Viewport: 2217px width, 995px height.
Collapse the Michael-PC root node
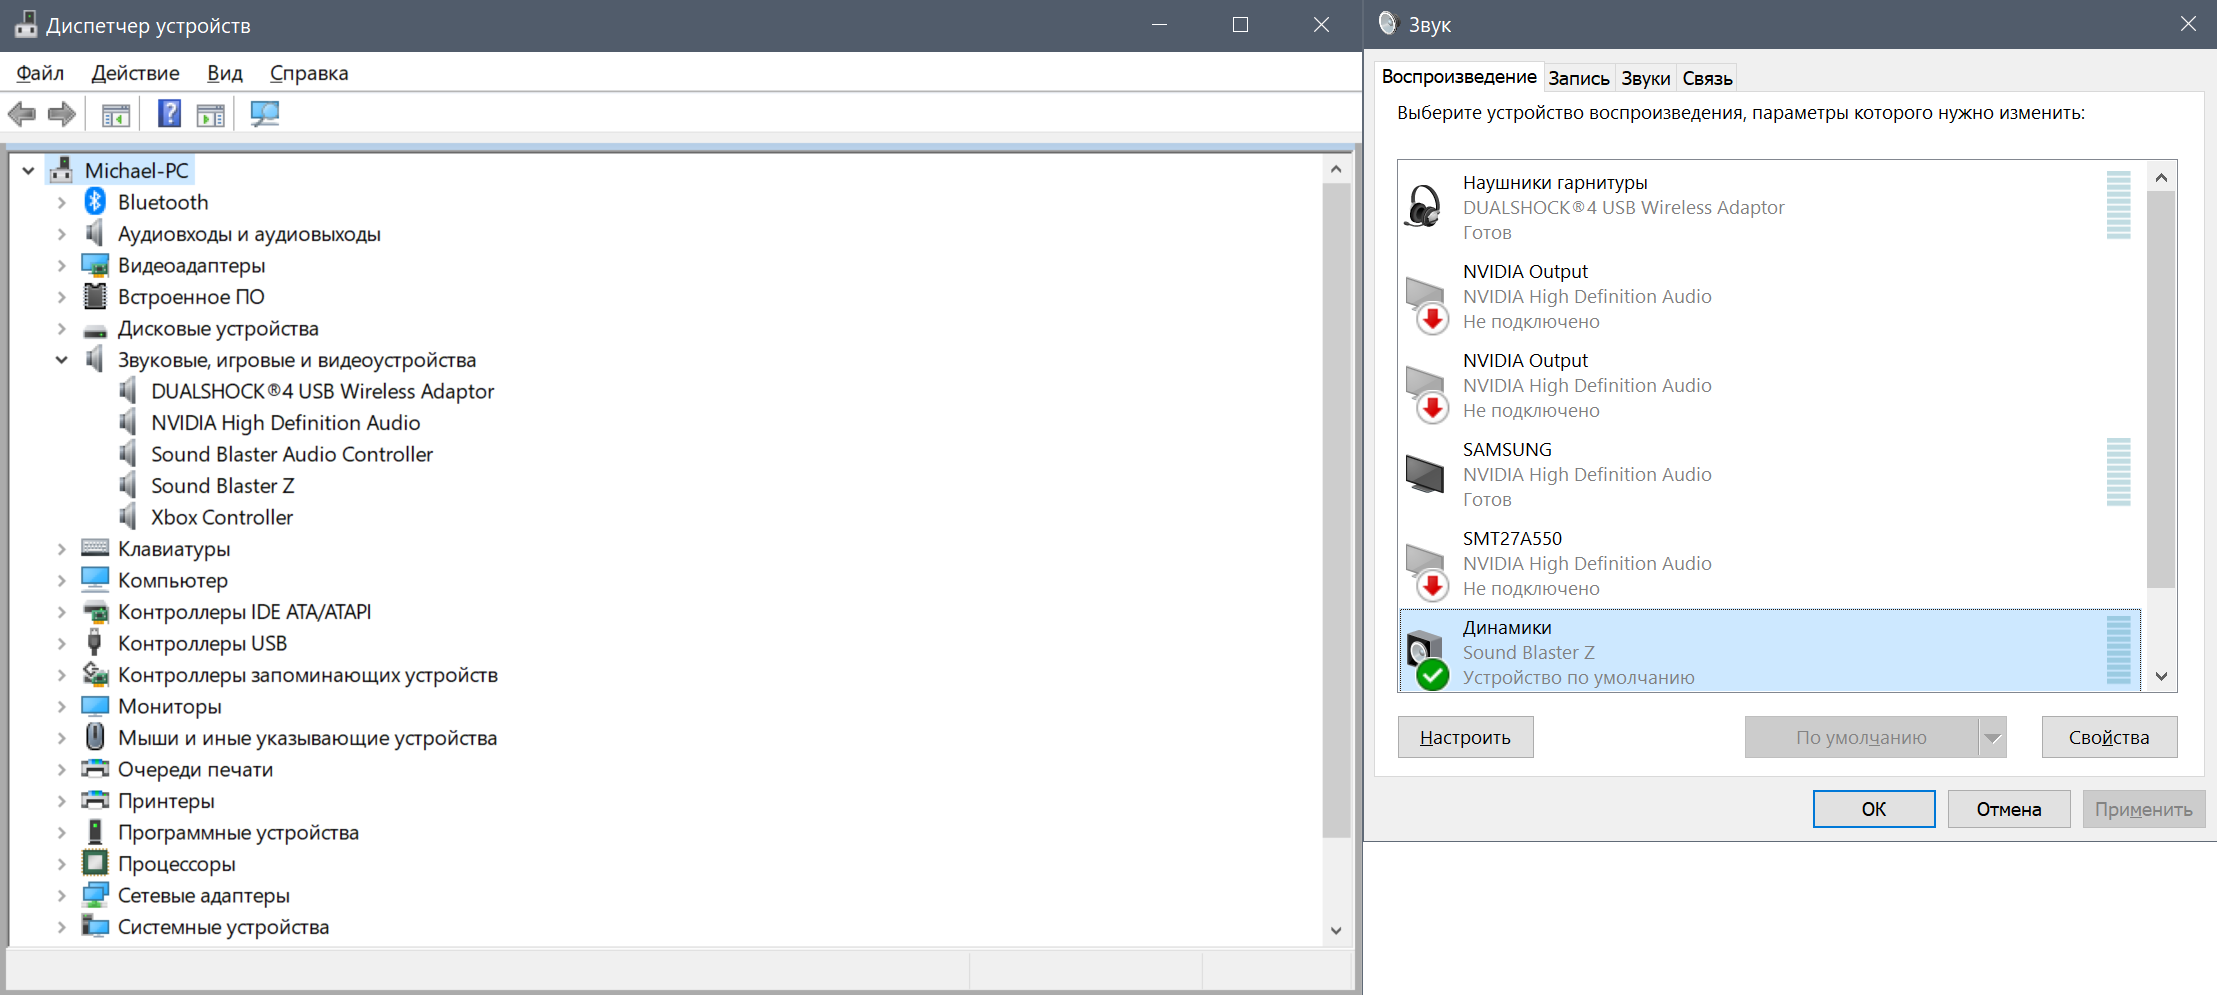point(29,171)
